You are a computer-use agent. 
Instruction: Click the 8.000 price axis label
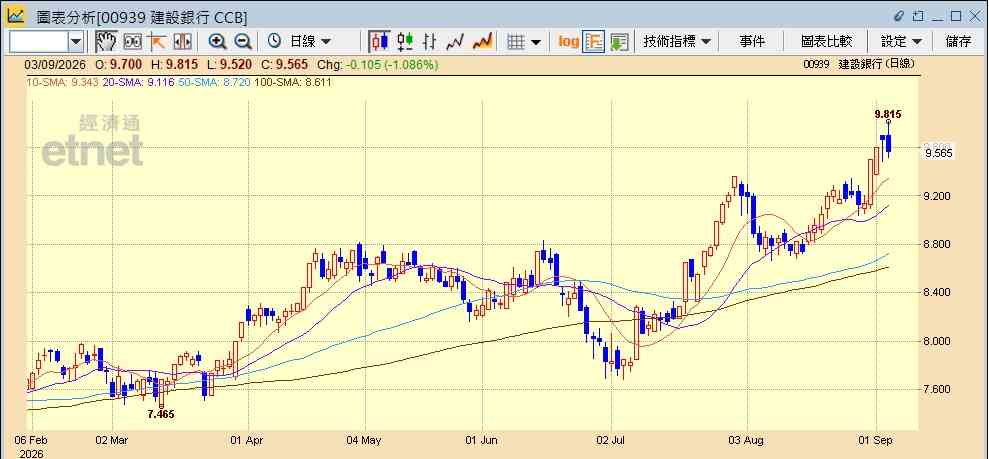coord(937,341)
